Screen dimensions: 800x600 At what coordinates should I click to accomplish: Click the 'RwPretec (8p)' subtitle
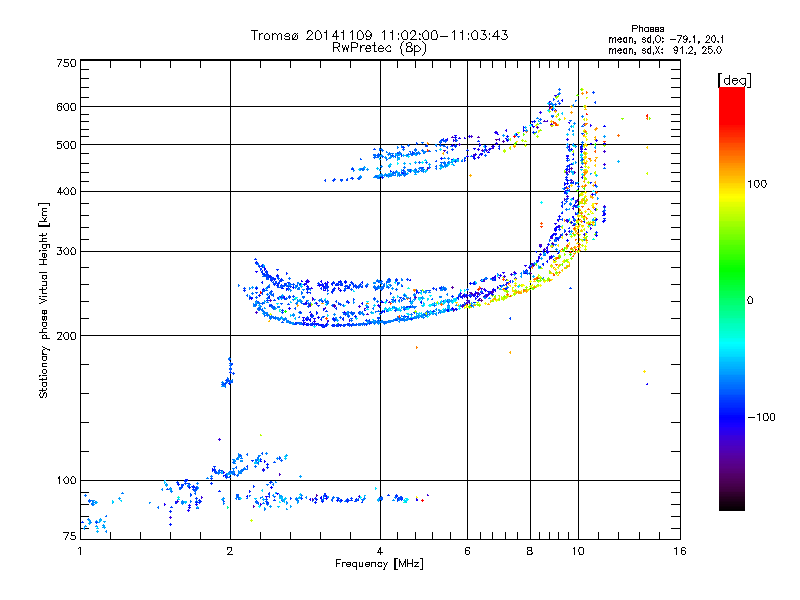(x=379, y=48)
